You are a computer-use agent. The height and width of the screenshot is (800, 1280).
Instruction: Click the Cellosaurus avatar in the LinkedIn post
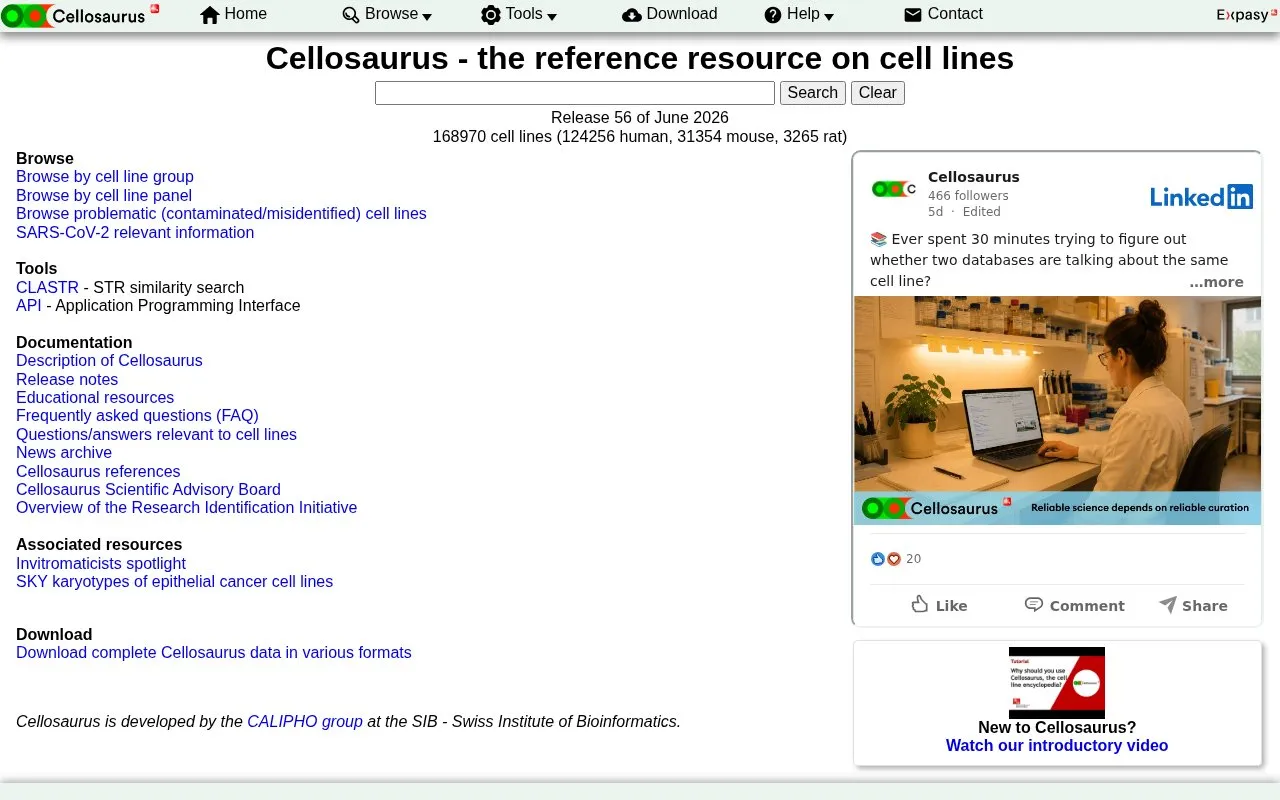(x=894, y=188)
